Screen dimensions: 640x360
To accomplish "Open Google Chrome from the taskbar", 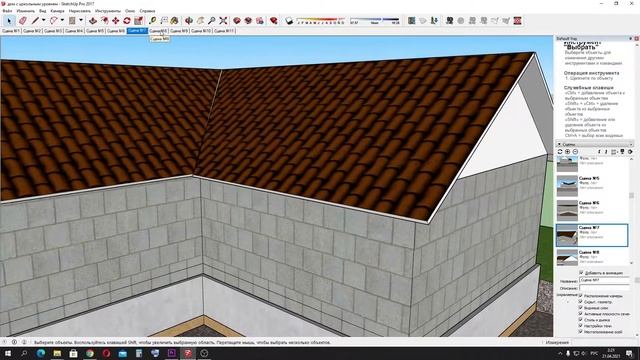I will [x=90, y=353].
